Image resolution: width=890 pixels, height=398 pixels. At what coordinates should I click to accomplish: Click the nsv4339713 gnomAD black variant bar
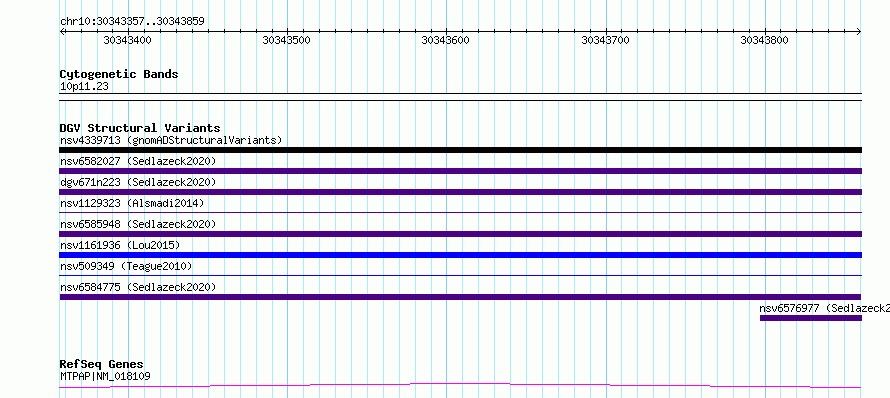coord(460,150)
